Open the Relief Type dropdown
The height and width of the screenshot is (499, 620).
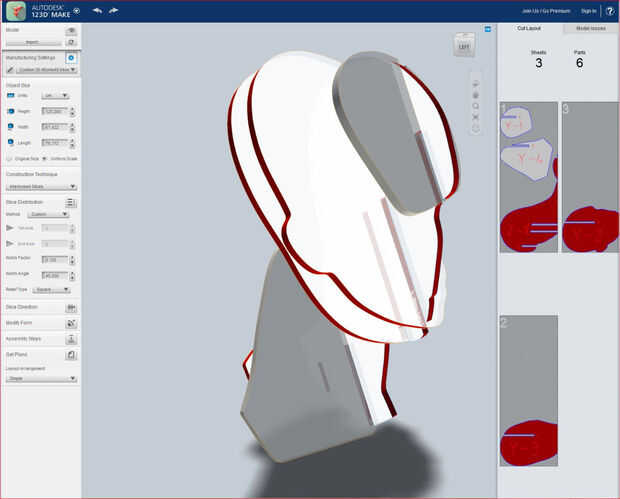[51, 290]
